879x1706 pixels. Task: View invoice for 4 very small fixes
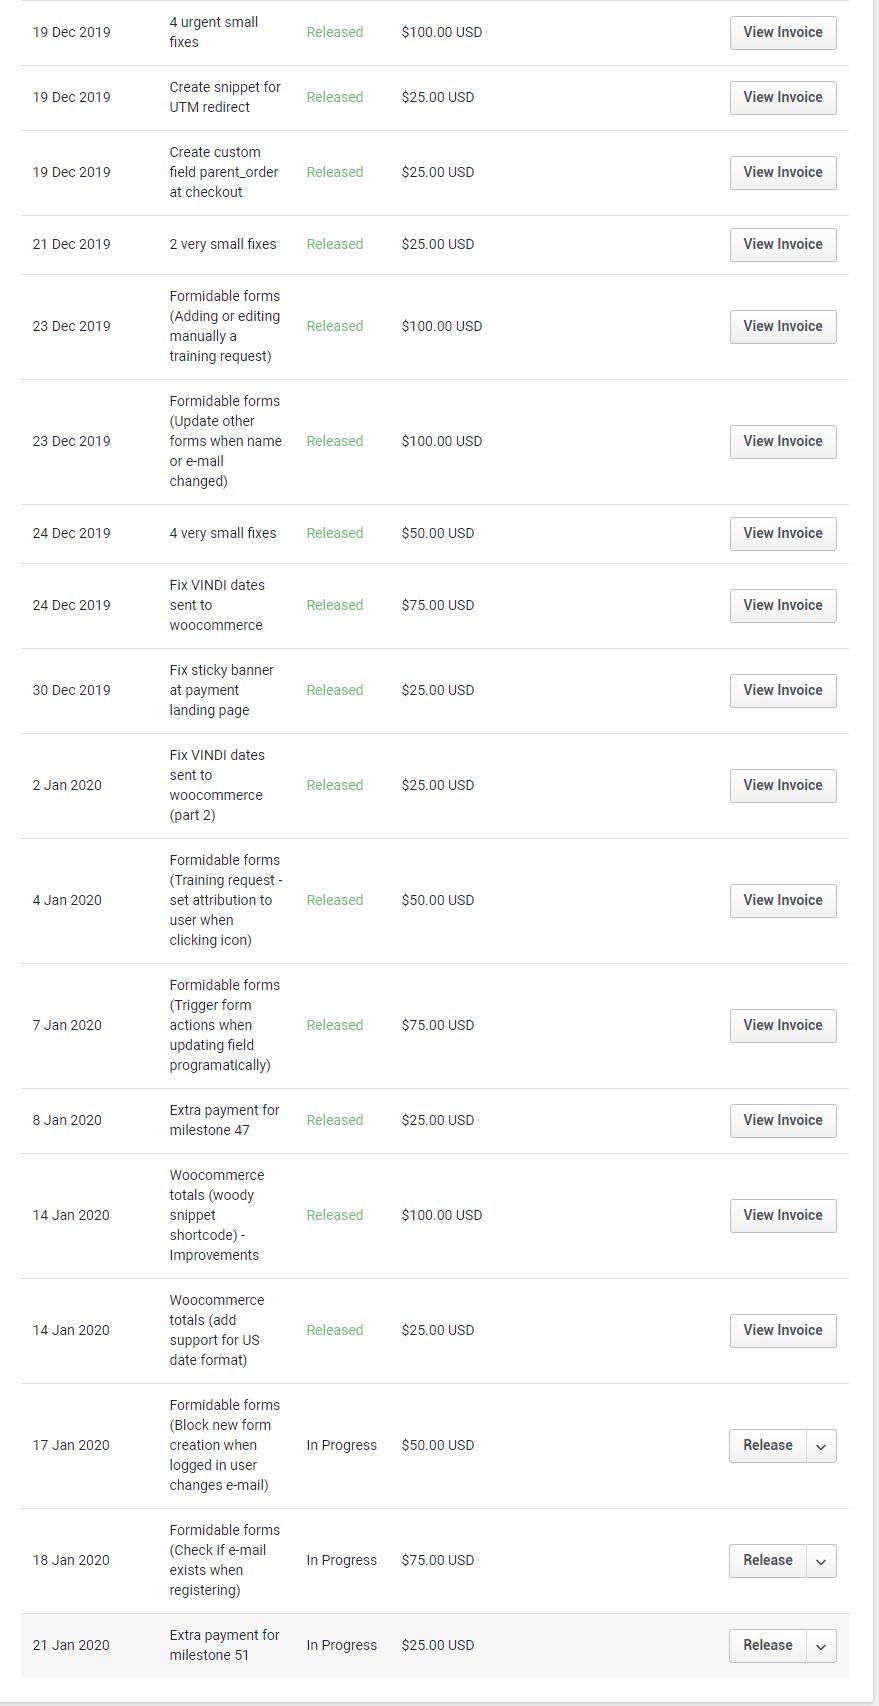pyautogui.click(x=782, y=534)
